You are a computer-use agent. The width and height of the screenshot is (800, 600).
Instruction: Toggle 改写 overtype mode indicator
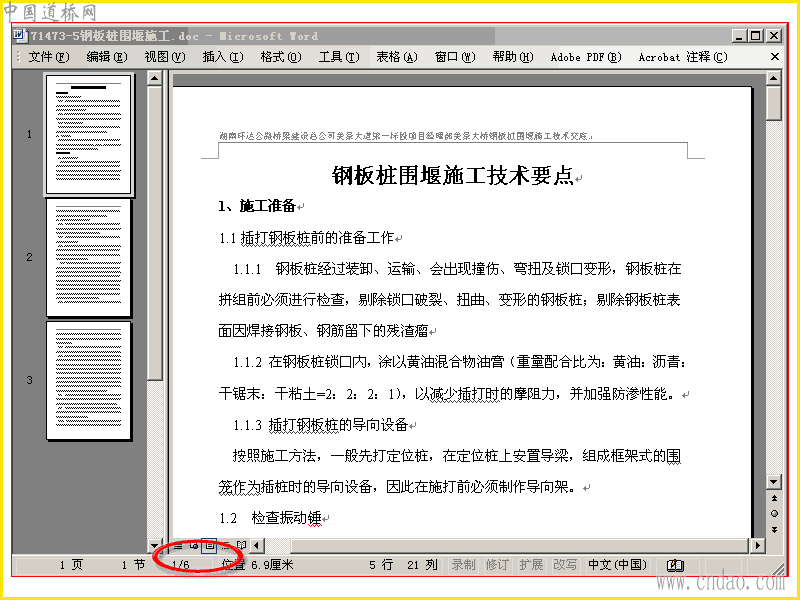click(x=565, y=565)
